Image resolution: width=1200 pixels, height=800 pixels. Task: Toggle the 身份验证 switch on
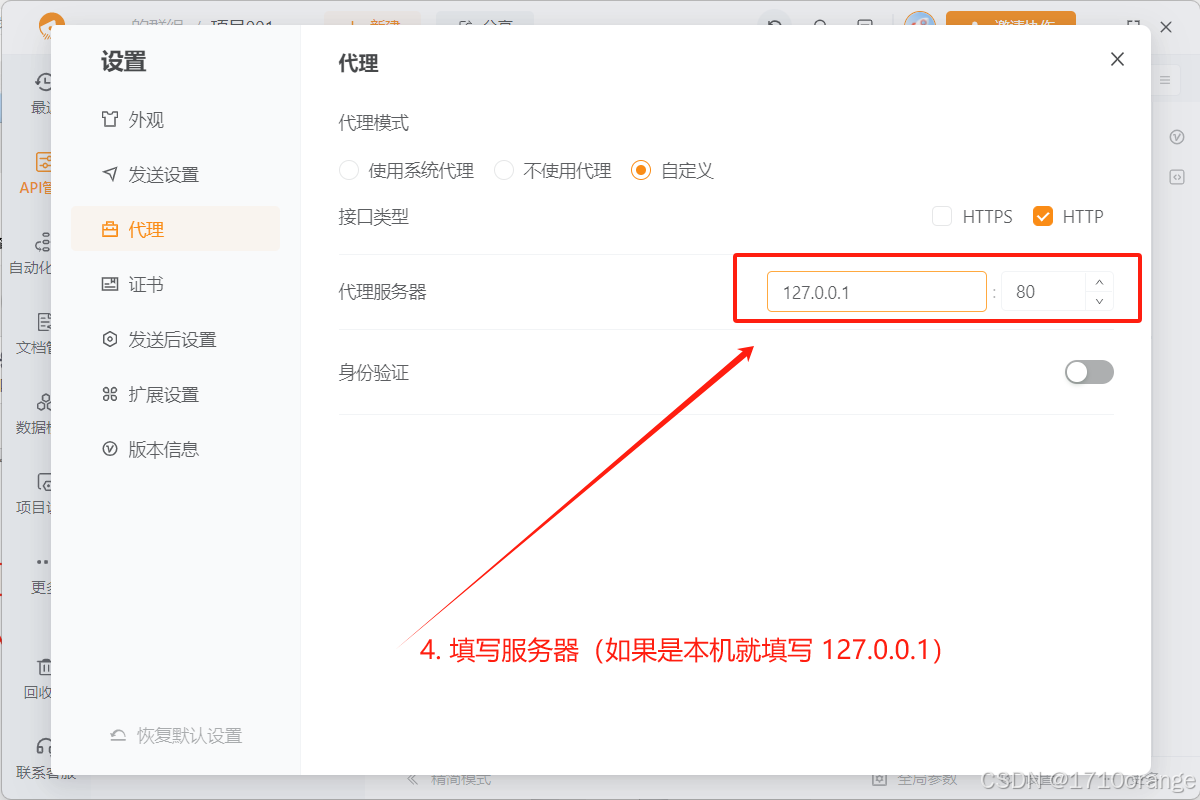click(1089, 372)
